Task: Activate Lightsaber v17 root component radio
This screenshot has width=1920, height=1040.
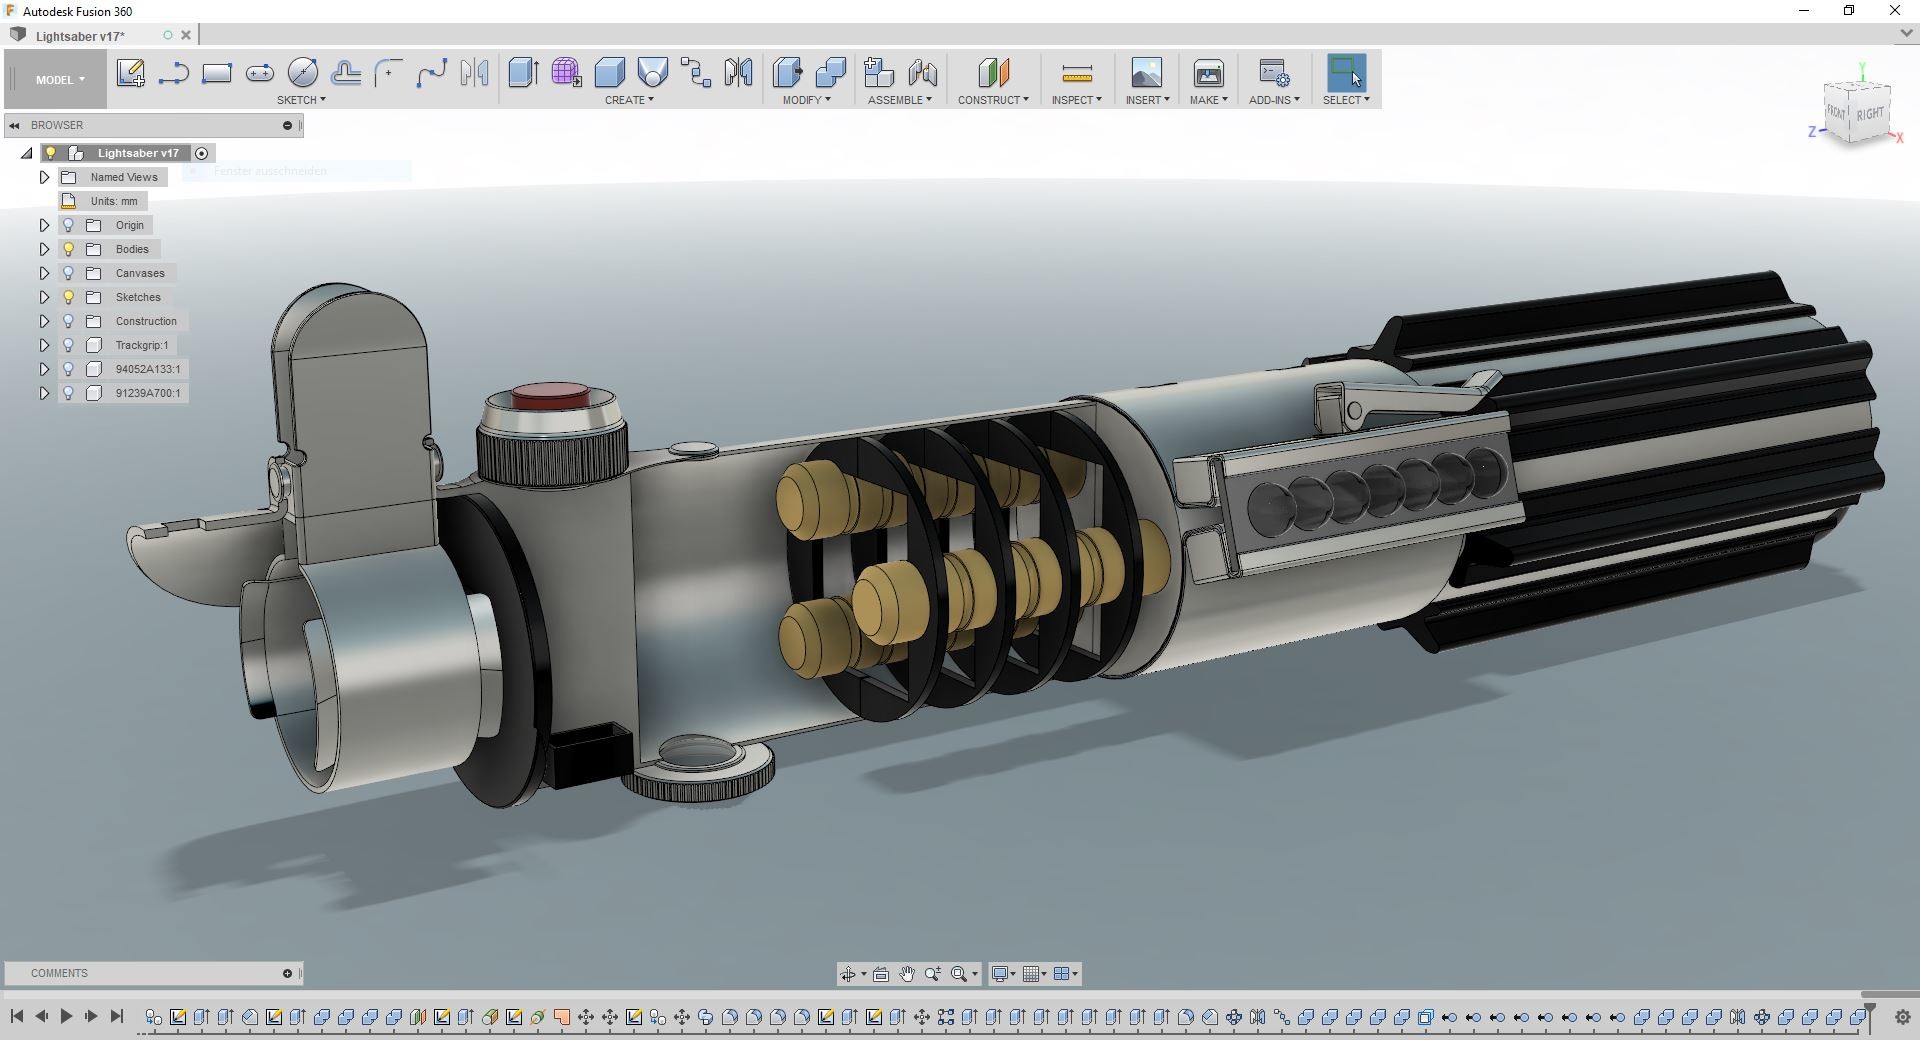Action: click(202, 153)
